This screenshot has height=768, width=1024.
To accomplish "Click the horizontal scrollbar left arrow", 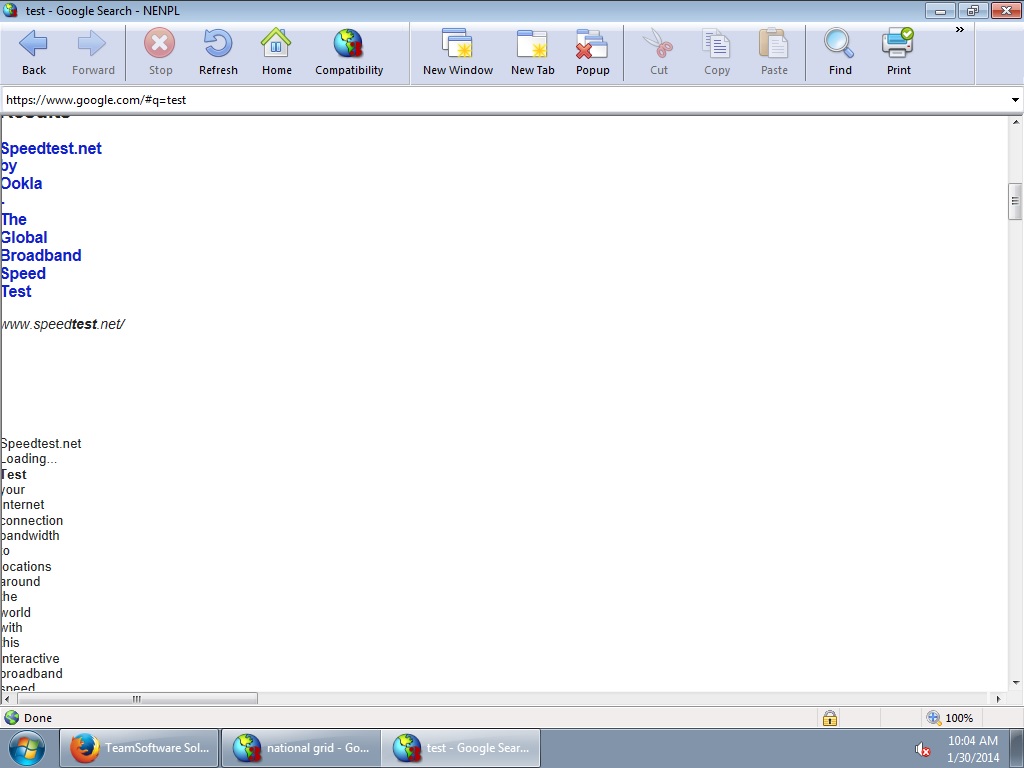I will point(6,699).
